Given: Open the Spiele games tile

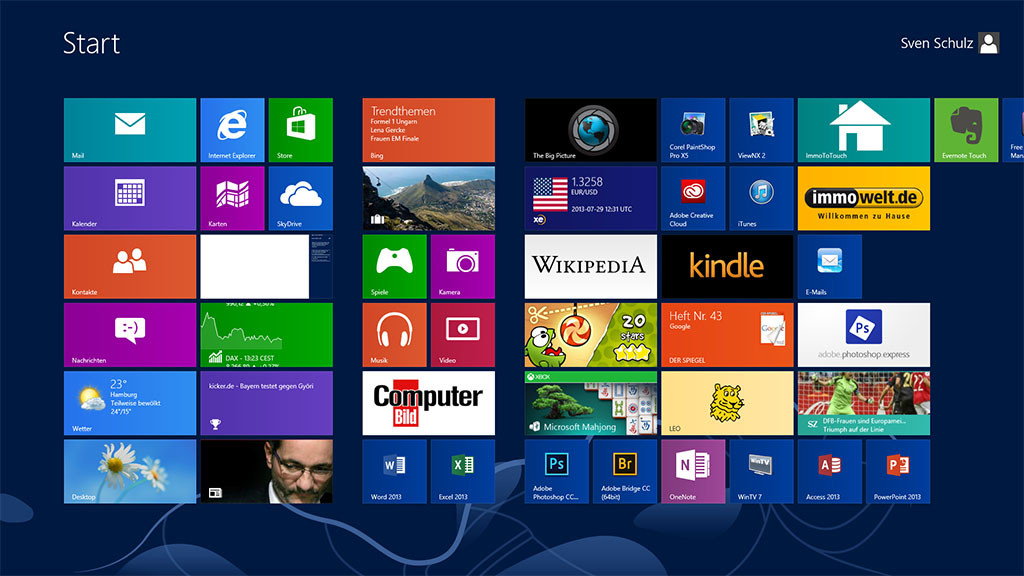Looking at the screenshot, I should point(394,266).
